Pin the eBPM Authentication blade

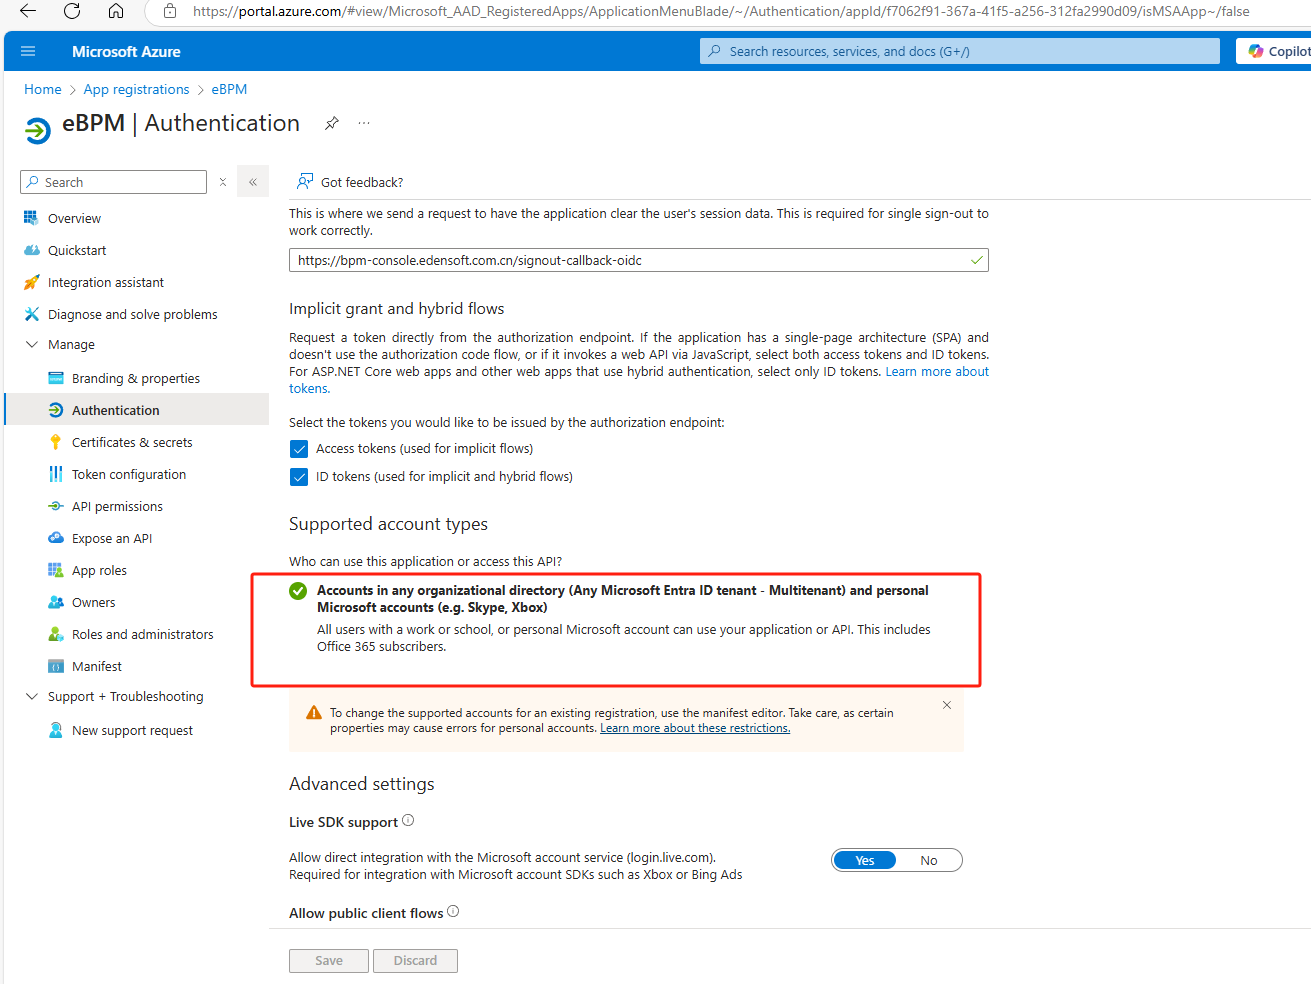[x=332, y=123]
